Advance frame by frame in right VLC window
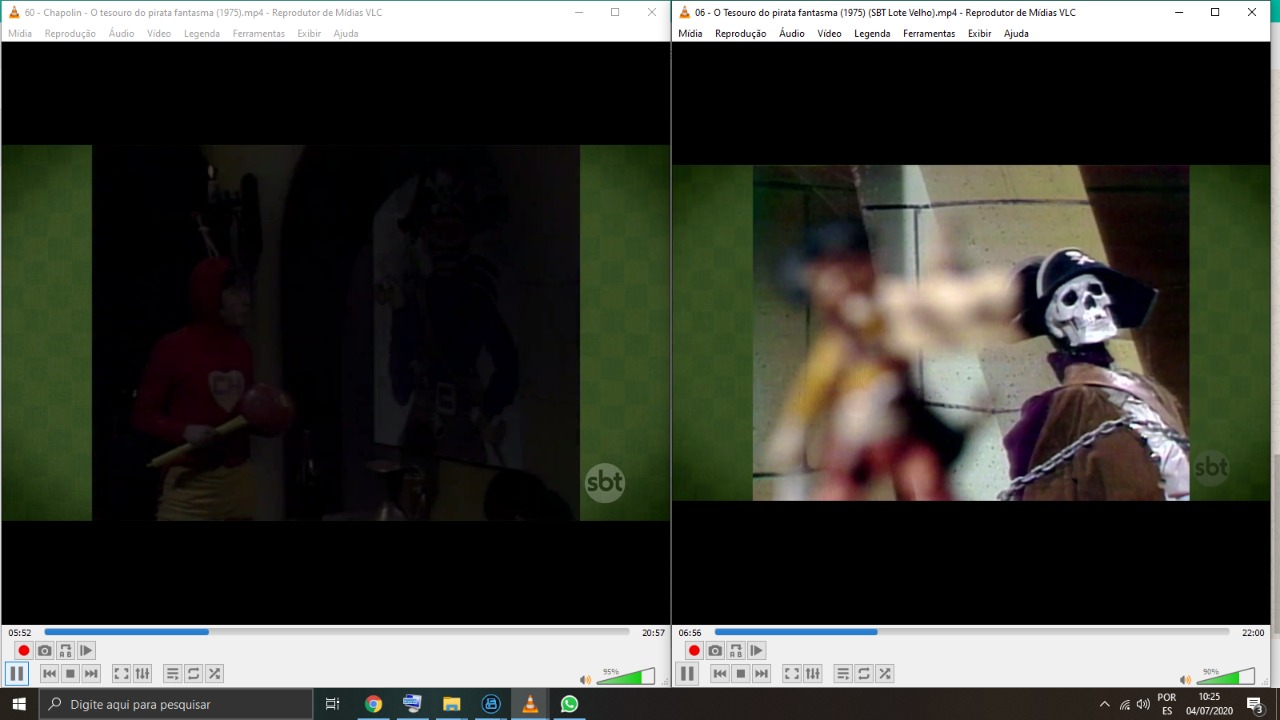This screenshot has width=1280, height=720. pyautogui.click(x=757, y=651)
